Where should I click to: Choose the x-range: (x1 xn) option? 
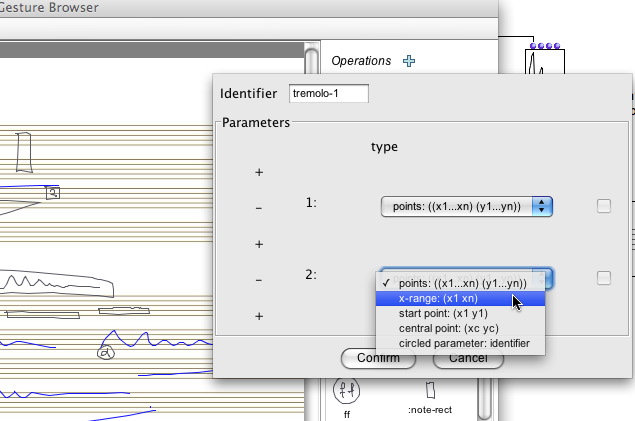point(460,299)
